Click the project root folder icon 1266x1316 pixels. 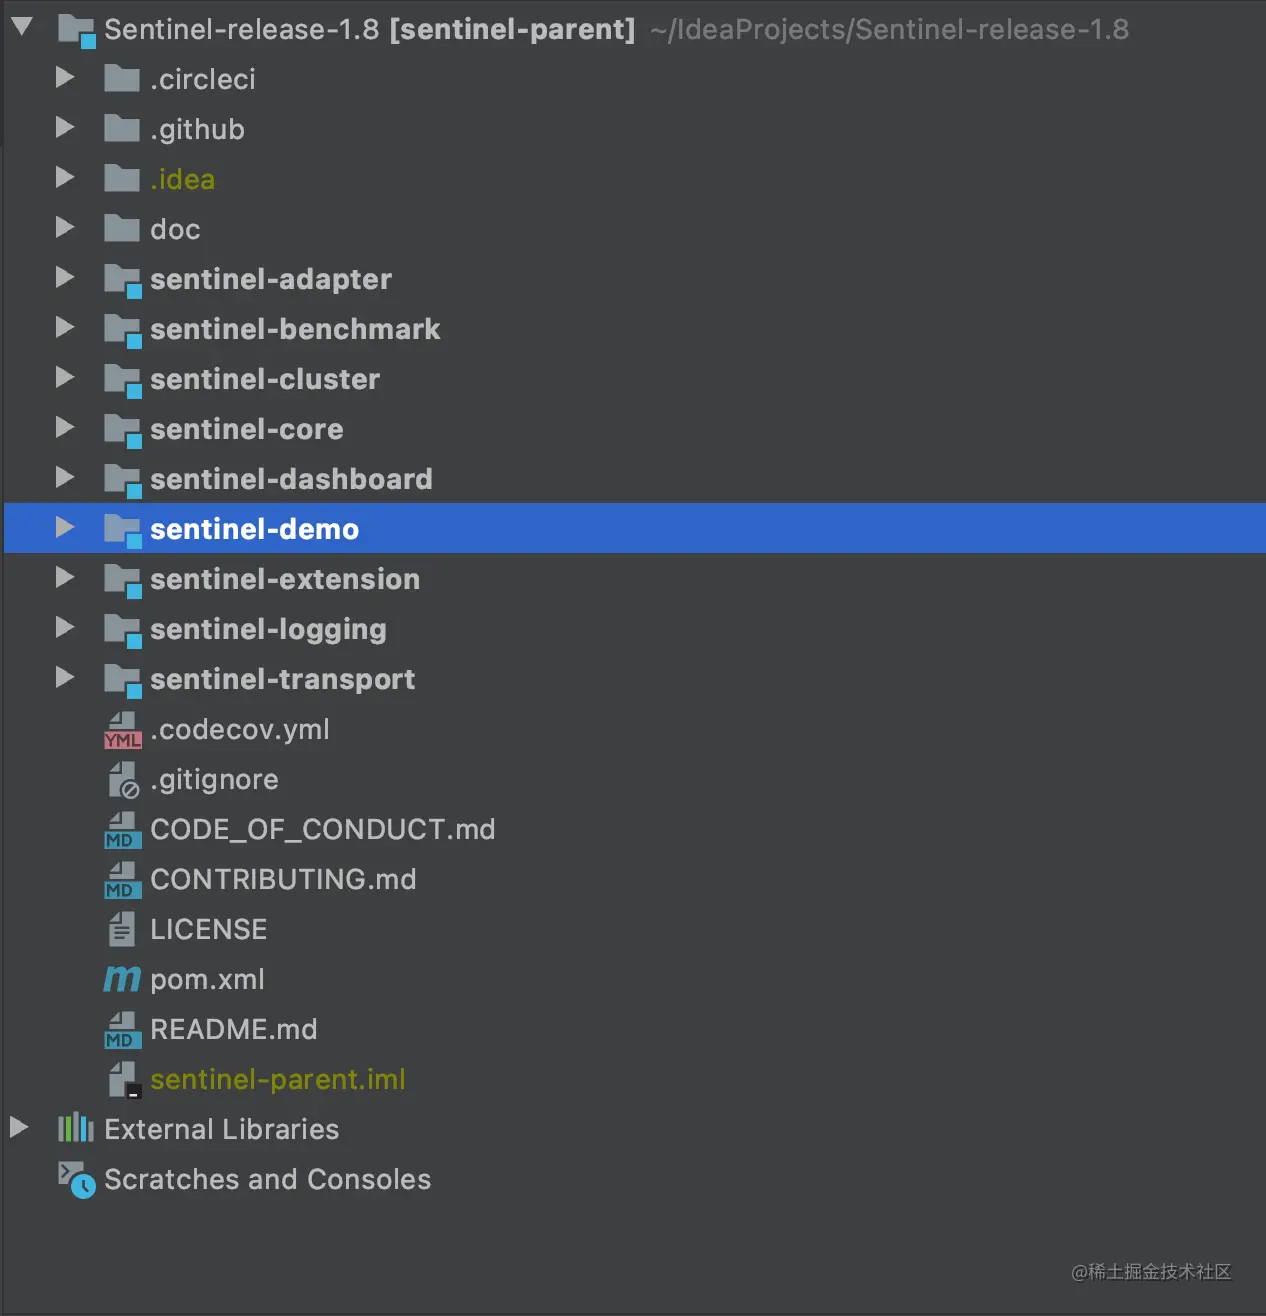(76, 29)
